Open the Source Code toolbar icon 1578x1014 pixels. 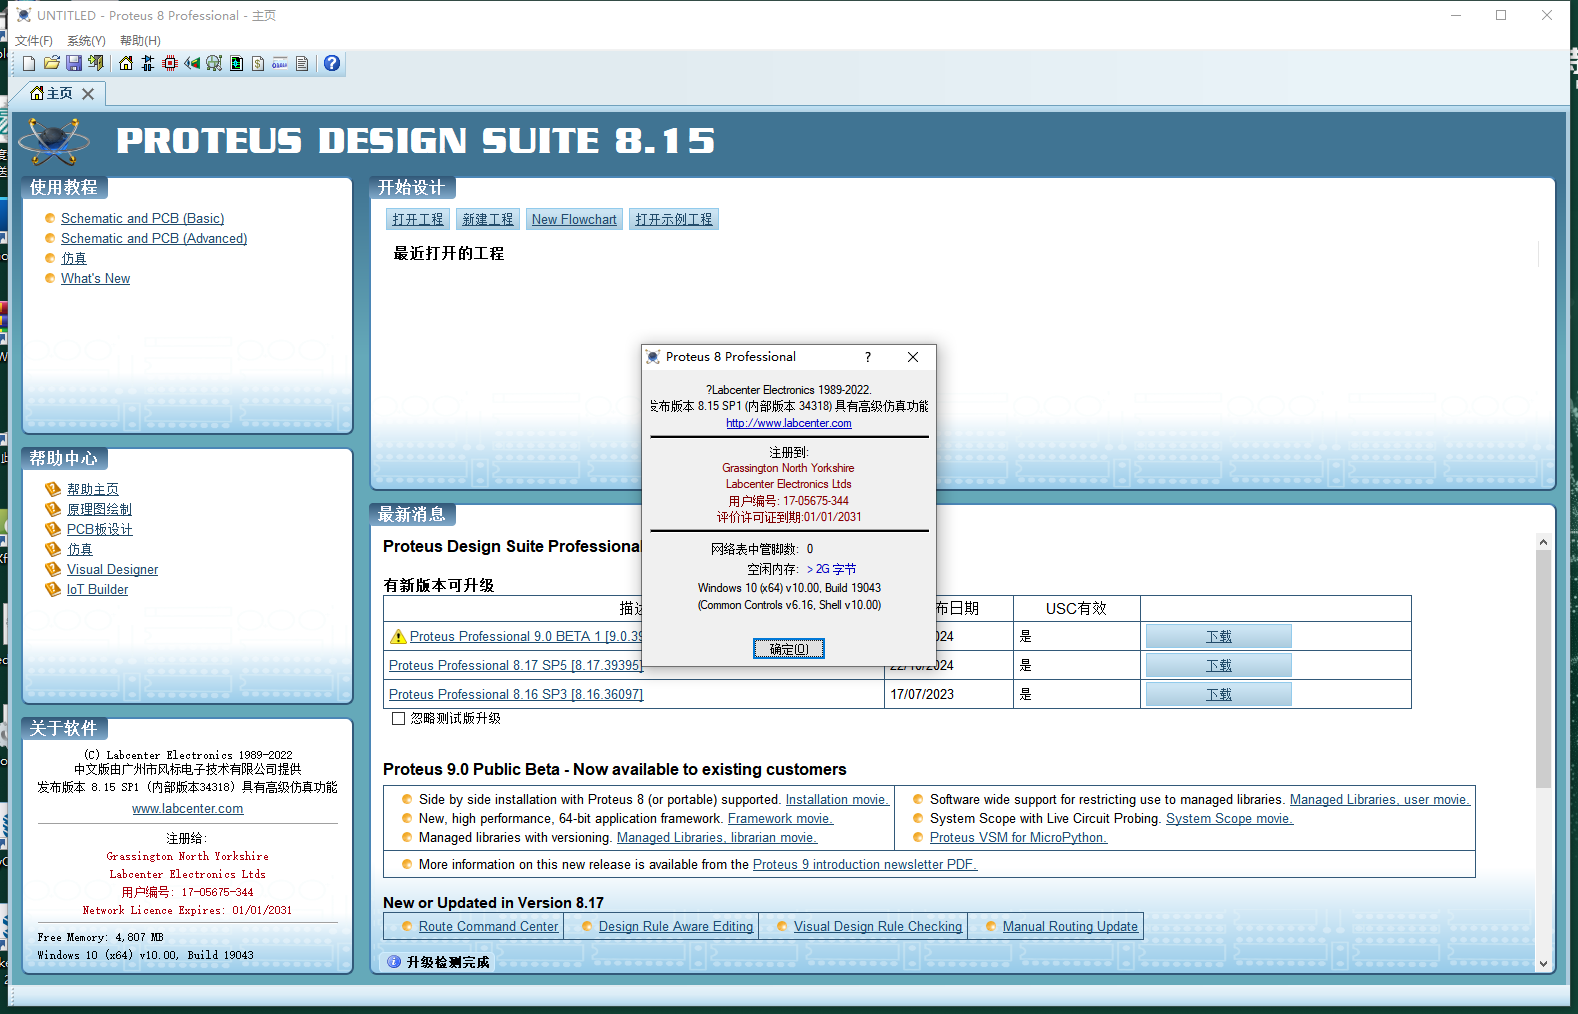(280, 63)
